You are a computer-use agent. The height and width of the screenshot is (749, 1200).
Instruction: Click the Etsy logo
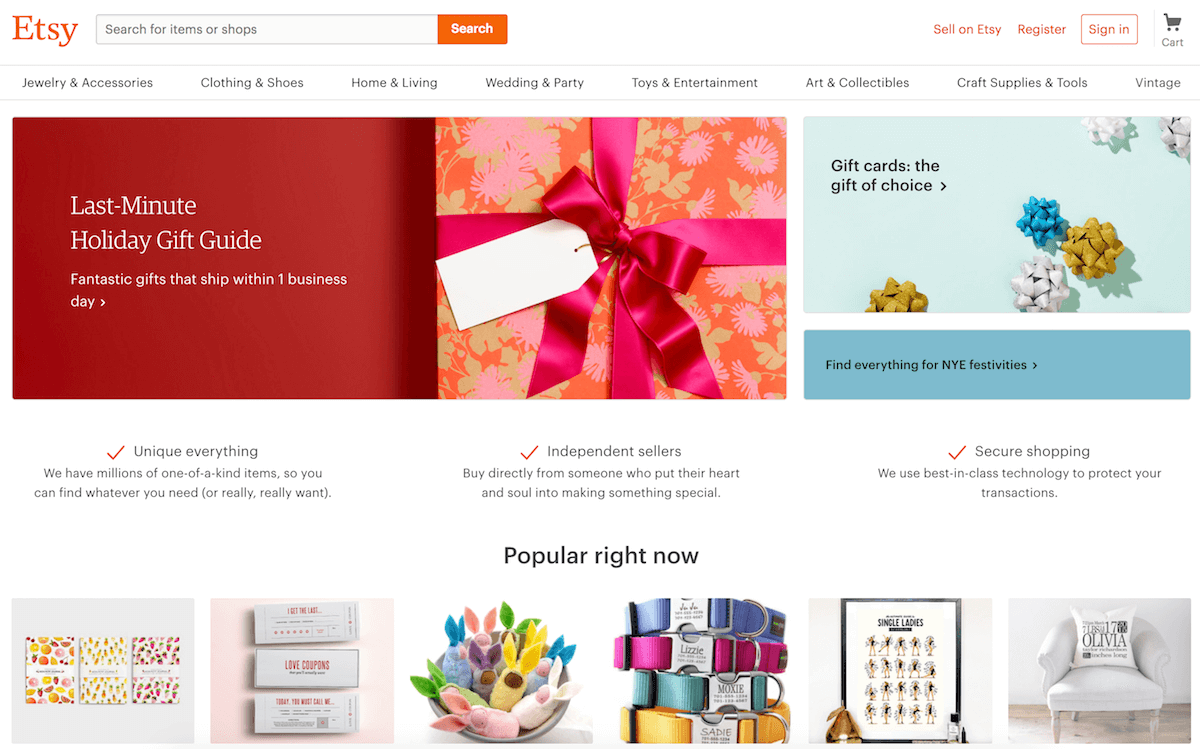click(45, 29)
